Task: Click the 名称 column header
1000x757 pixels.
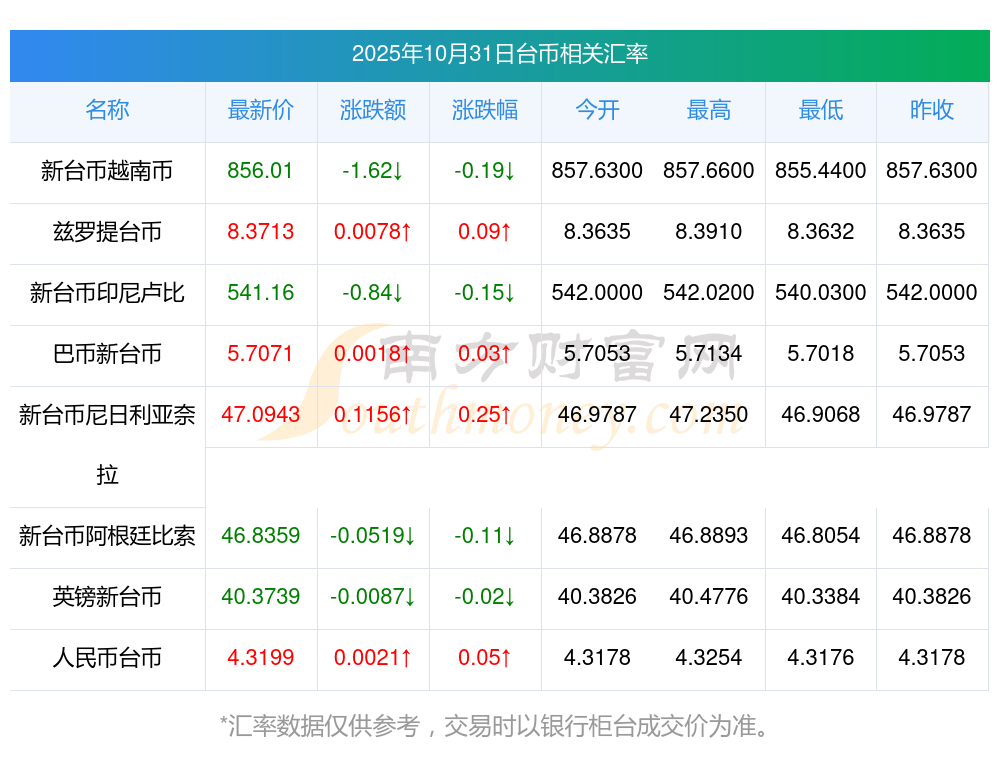Action: 107,110
